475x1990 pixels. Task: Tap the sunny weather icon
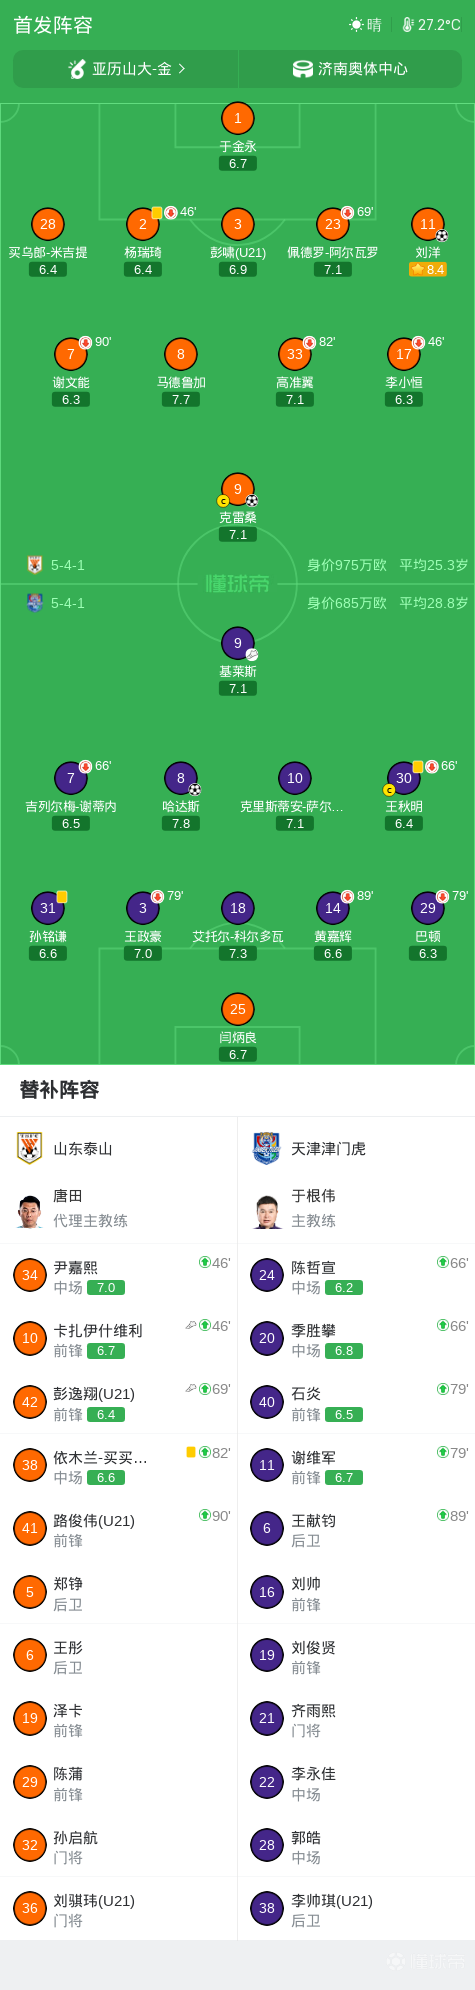coord(356,24)
